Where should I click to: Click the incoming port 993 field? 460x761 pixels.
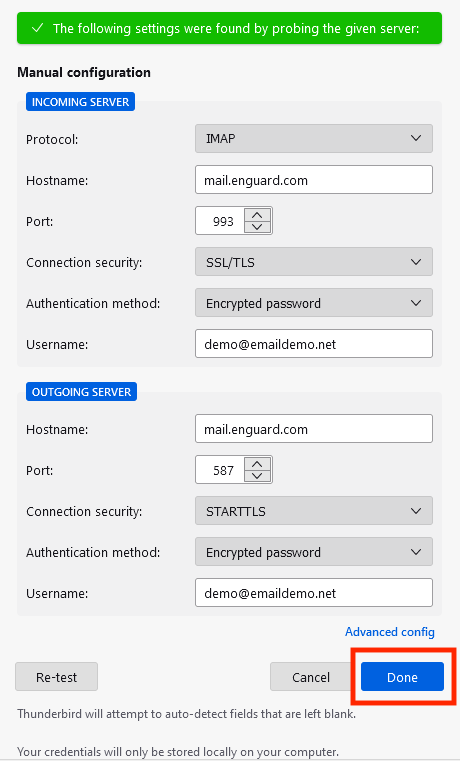221,221
